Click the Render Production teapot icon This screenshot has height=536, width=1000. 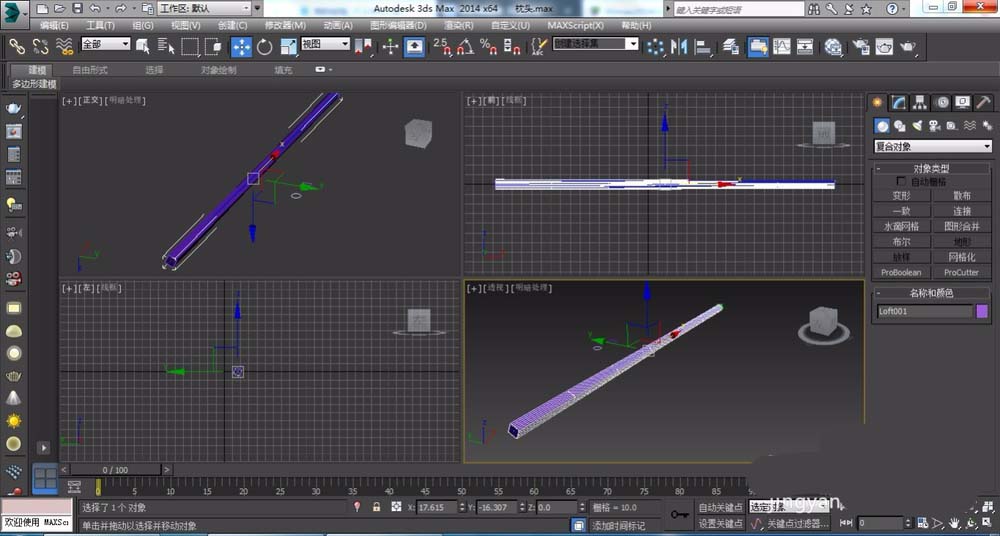click(908, 46)
